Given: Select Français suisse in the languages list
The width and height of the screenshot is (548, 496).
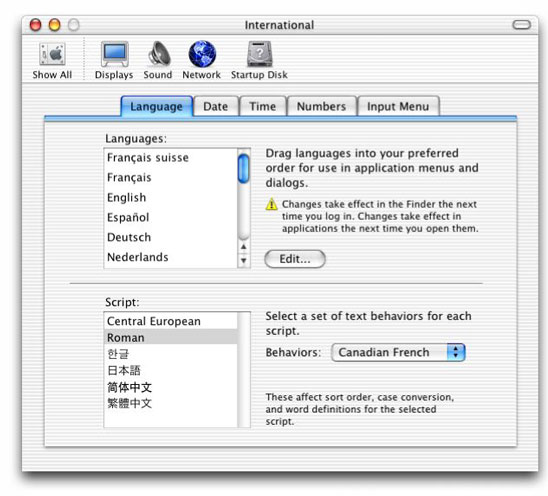Looking at the screenshot, I should coord(171,158).
